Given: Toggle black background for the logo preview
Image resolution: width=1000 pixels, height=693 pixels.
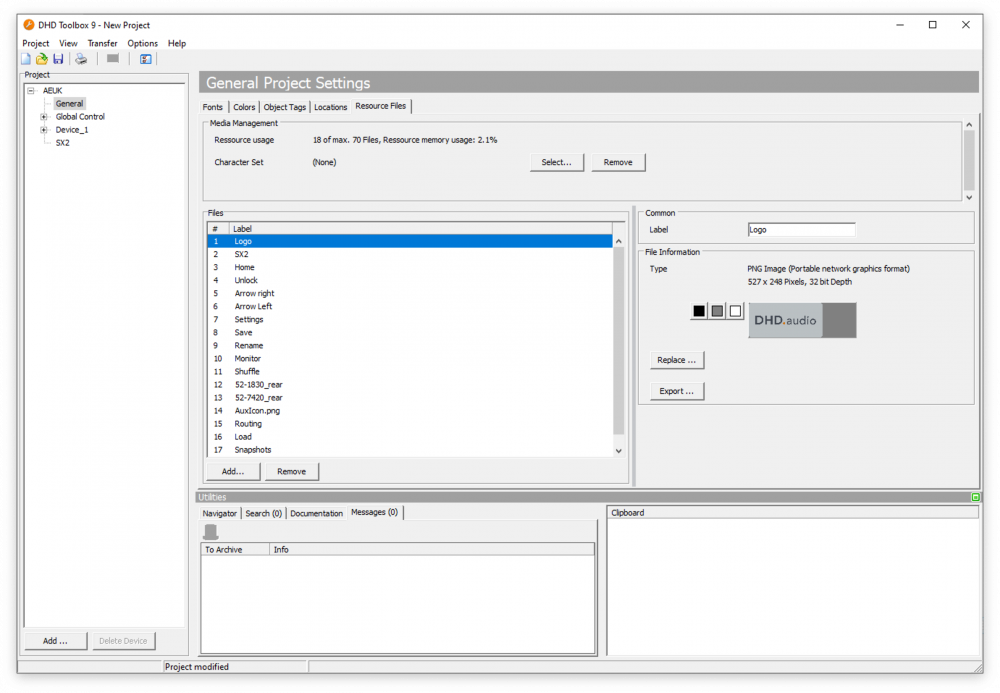Looking at the screenshot, I should 697,311.
